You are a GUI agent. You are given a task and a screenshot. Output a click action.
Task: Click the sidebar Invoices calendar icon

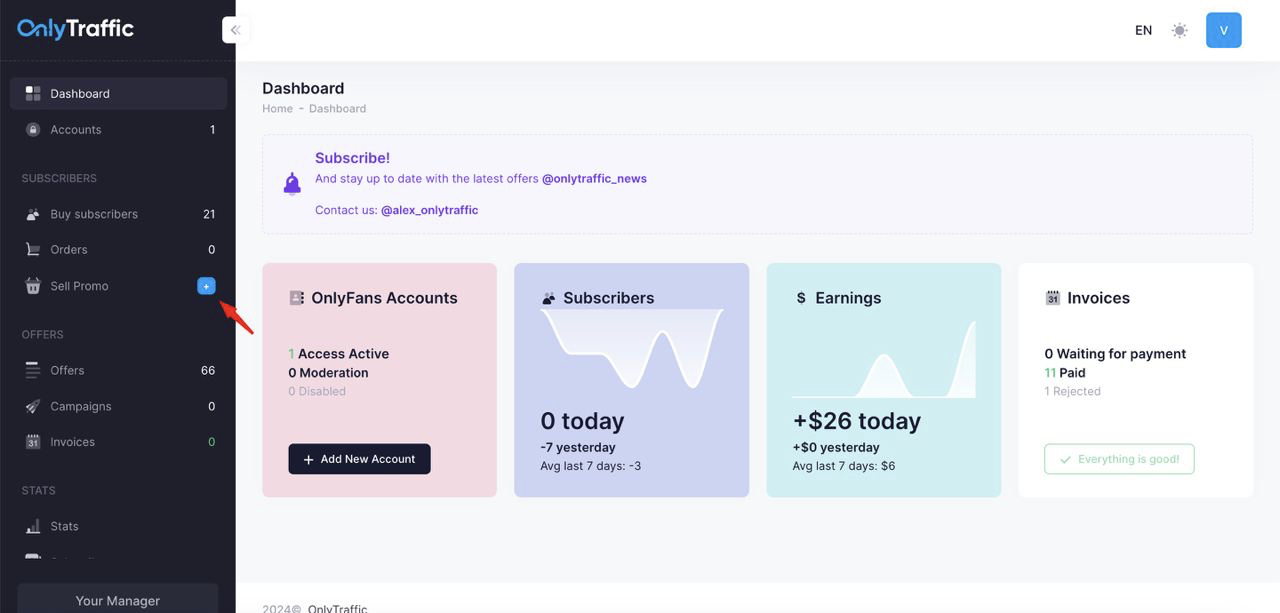(33, 442)
